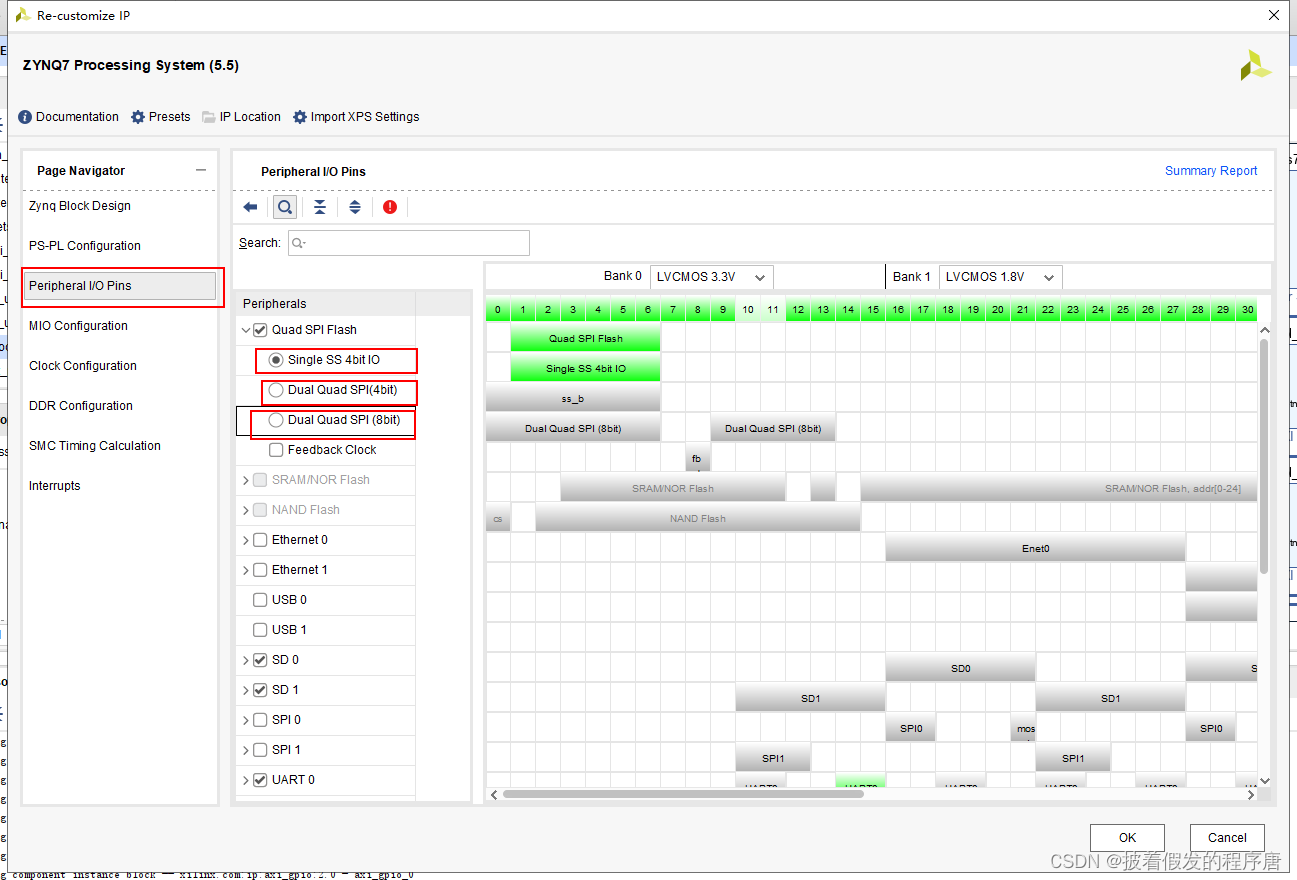Open the Presets gear menu

138,117
